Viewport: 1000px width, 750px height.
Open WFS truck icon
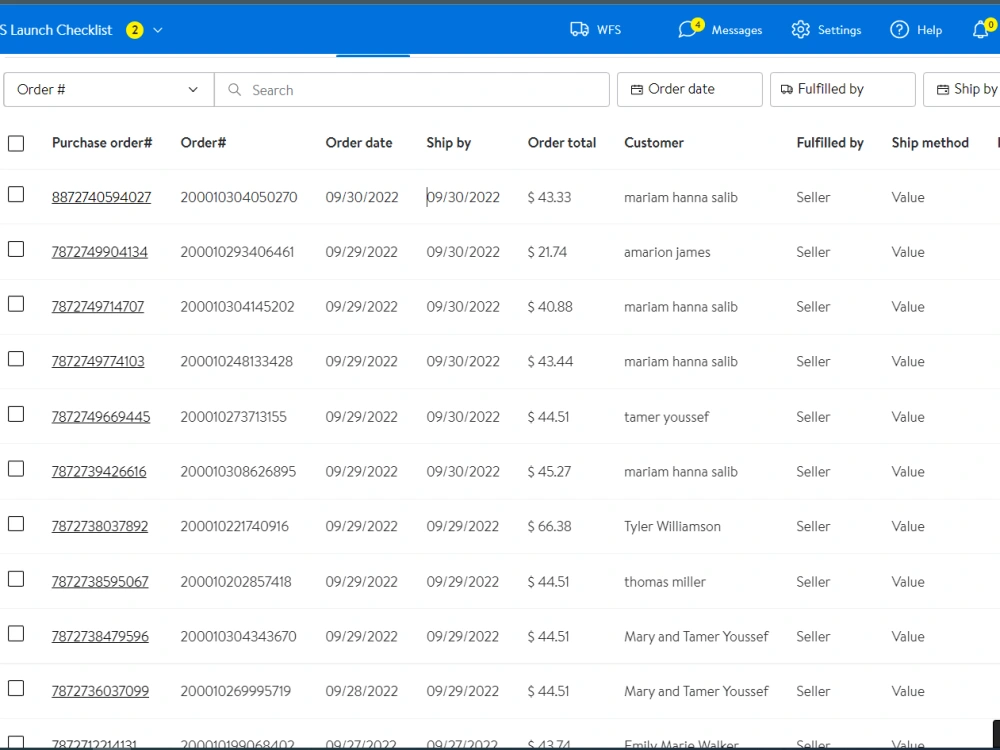click(x=579, y=29)
